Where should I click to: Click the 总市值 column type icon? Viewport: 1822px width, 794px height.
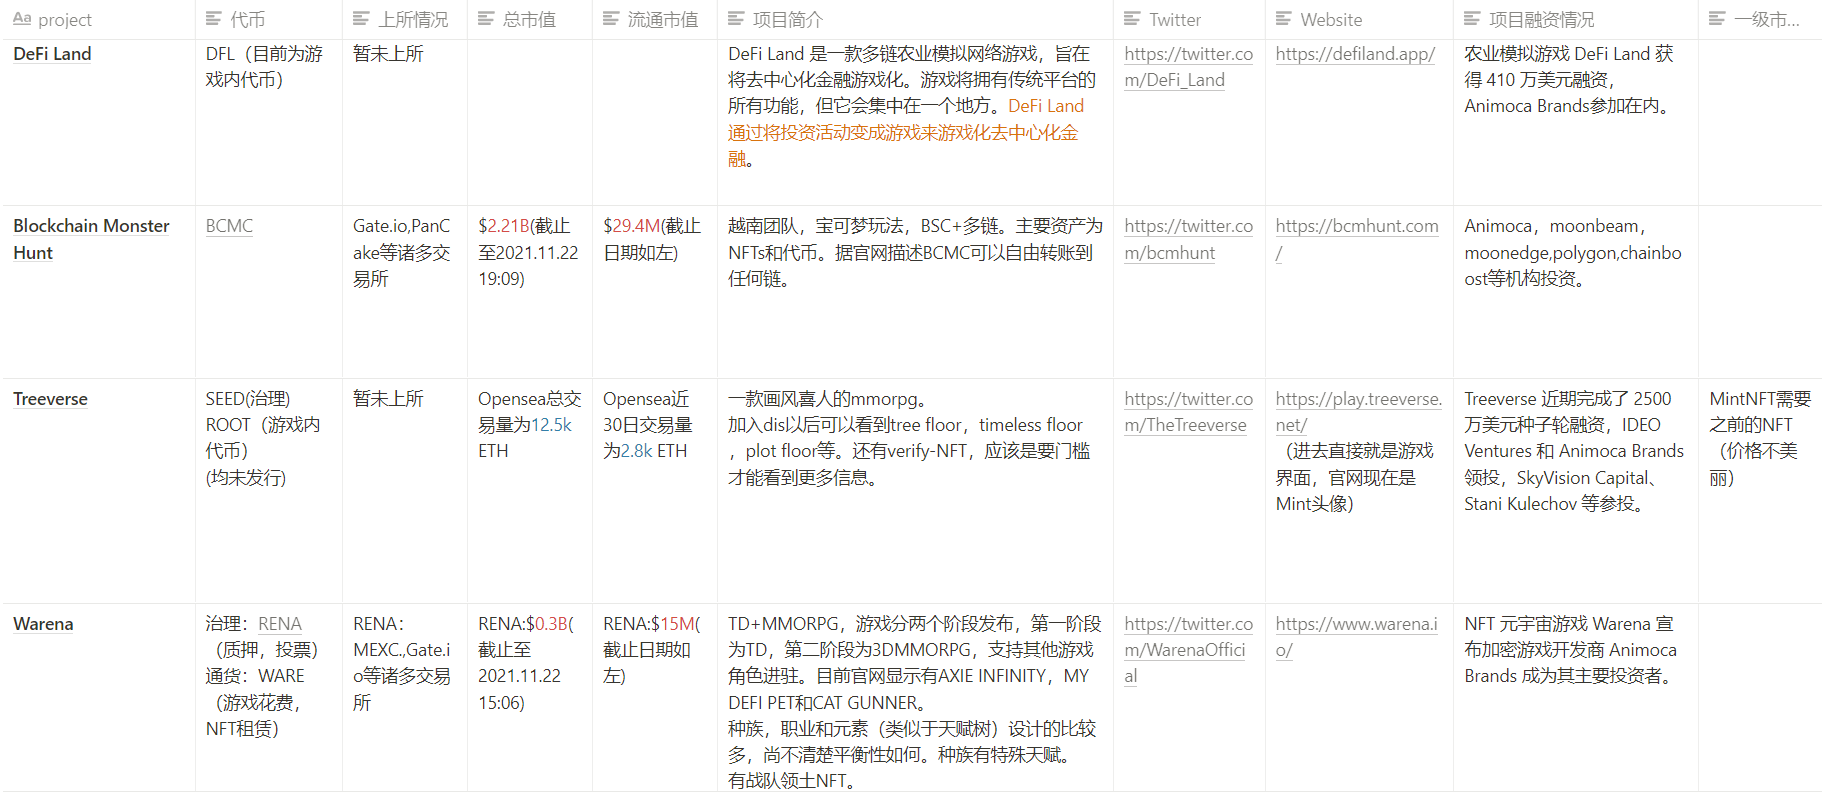486,19
